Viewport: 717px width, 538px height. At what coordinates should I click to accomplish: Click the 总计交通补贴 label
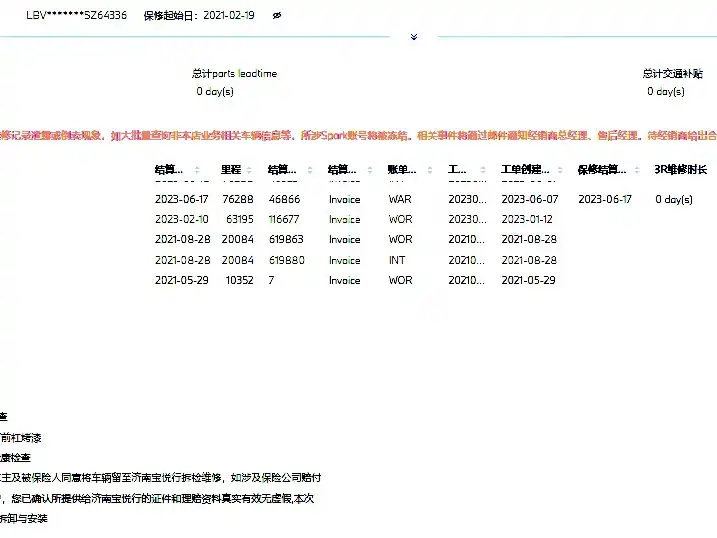coord(673,74)
